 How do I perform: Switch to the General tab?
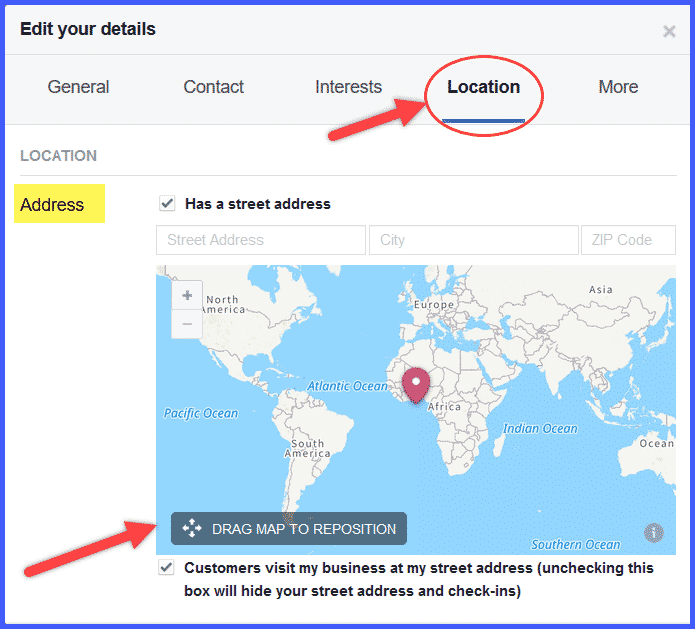point(78,87)
